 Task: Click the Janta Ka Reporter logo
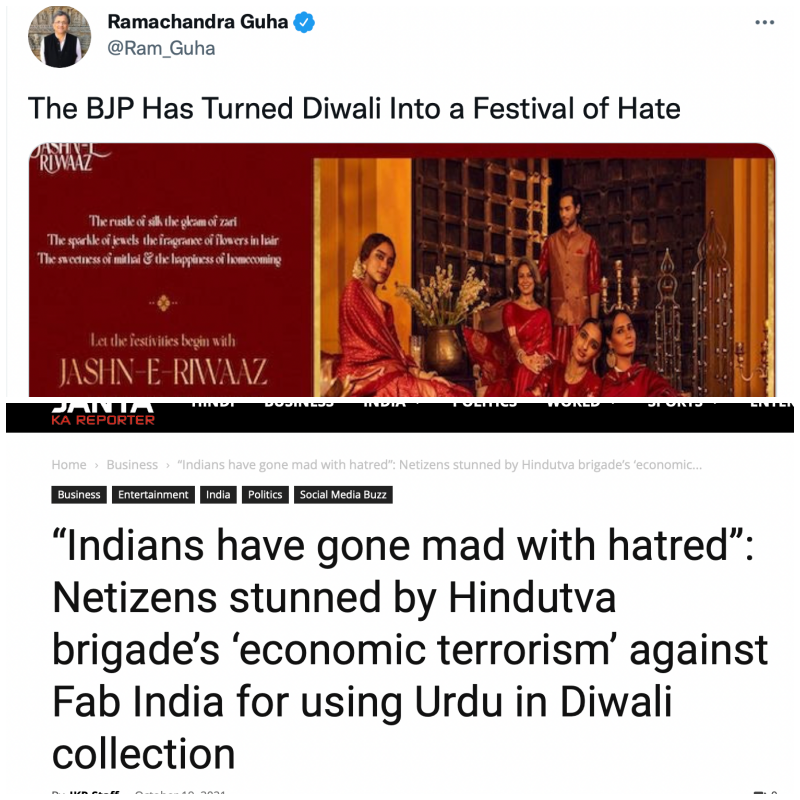(x=103, y=415)
